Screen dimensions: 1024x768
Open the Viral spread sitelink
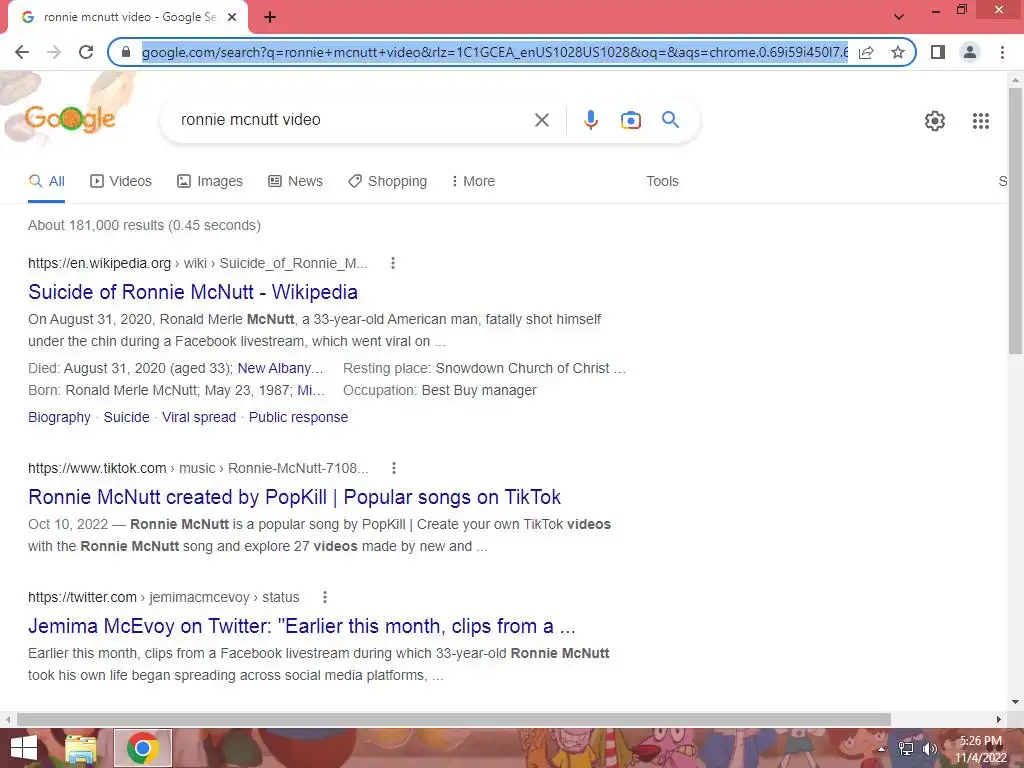pos(199,417)
